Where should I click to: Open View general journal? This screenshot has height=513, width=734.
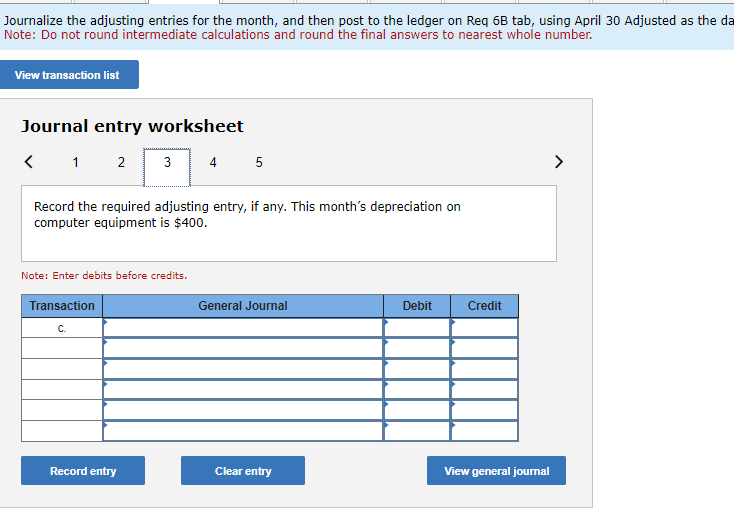pos(496,470)
